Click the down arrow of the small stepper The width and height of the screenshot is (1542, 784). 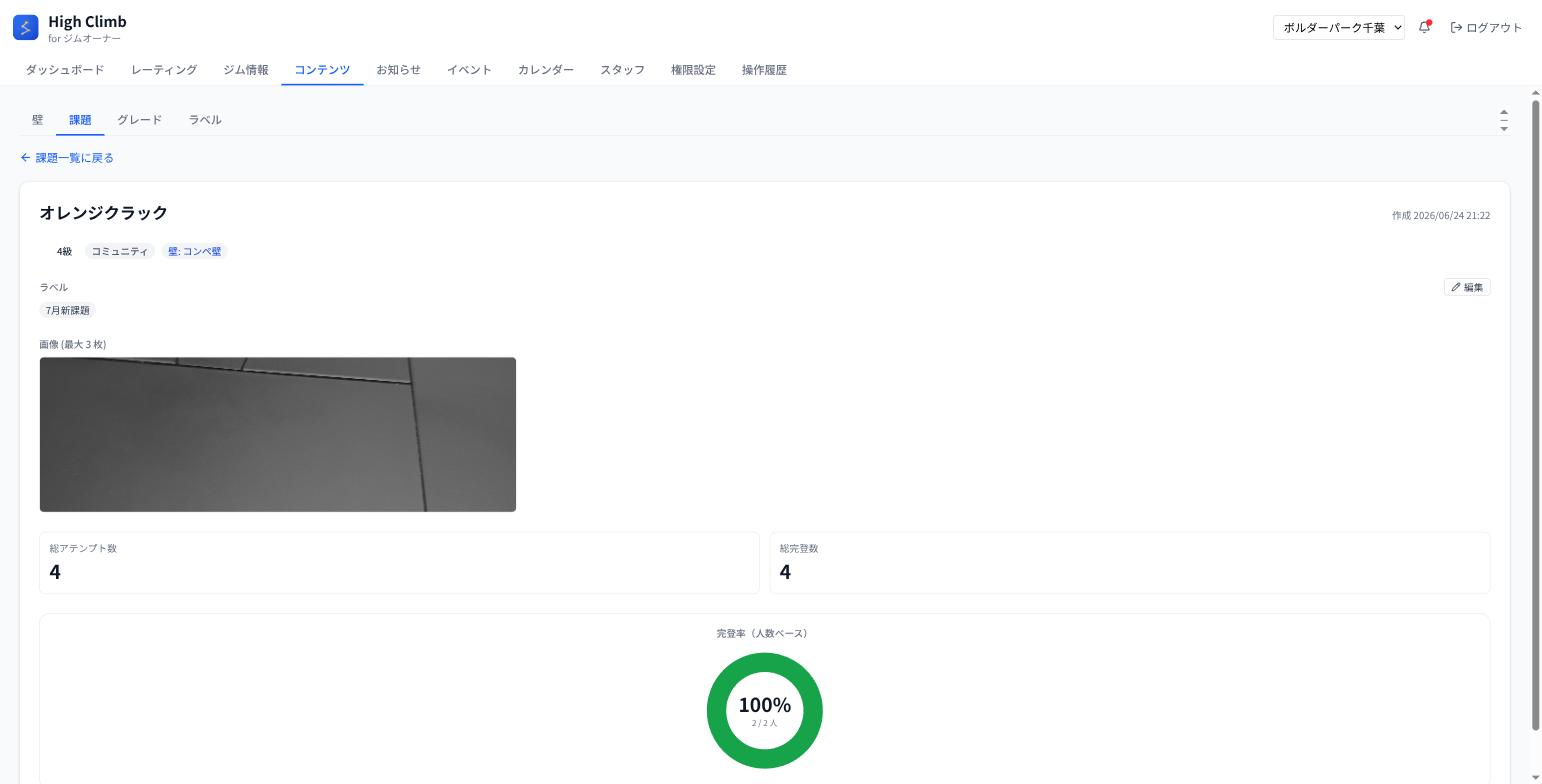(x=1503, y=128)
